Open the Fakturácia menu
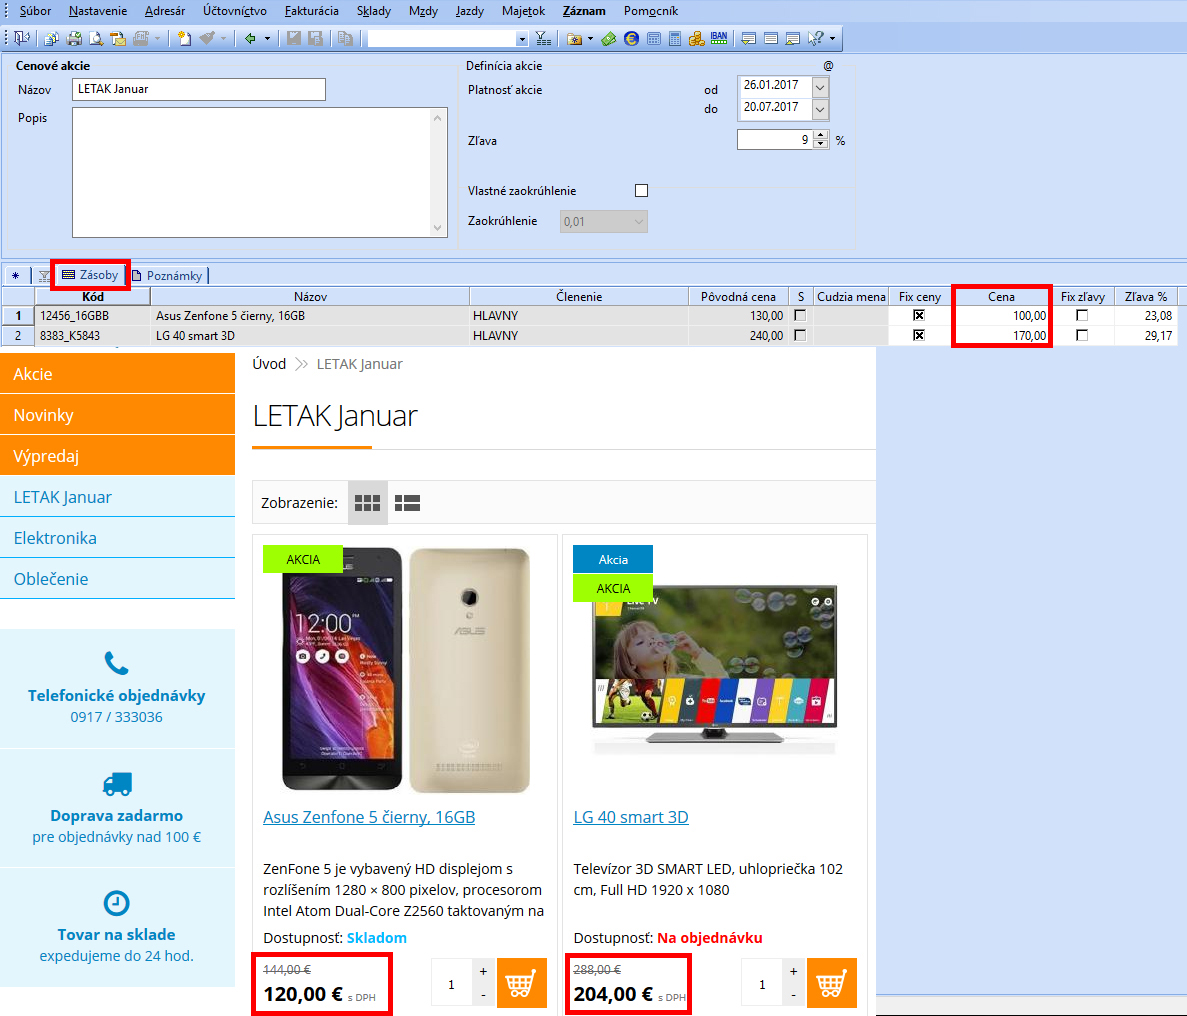The image size is (1187, 1016). click(x=312, y=11)
